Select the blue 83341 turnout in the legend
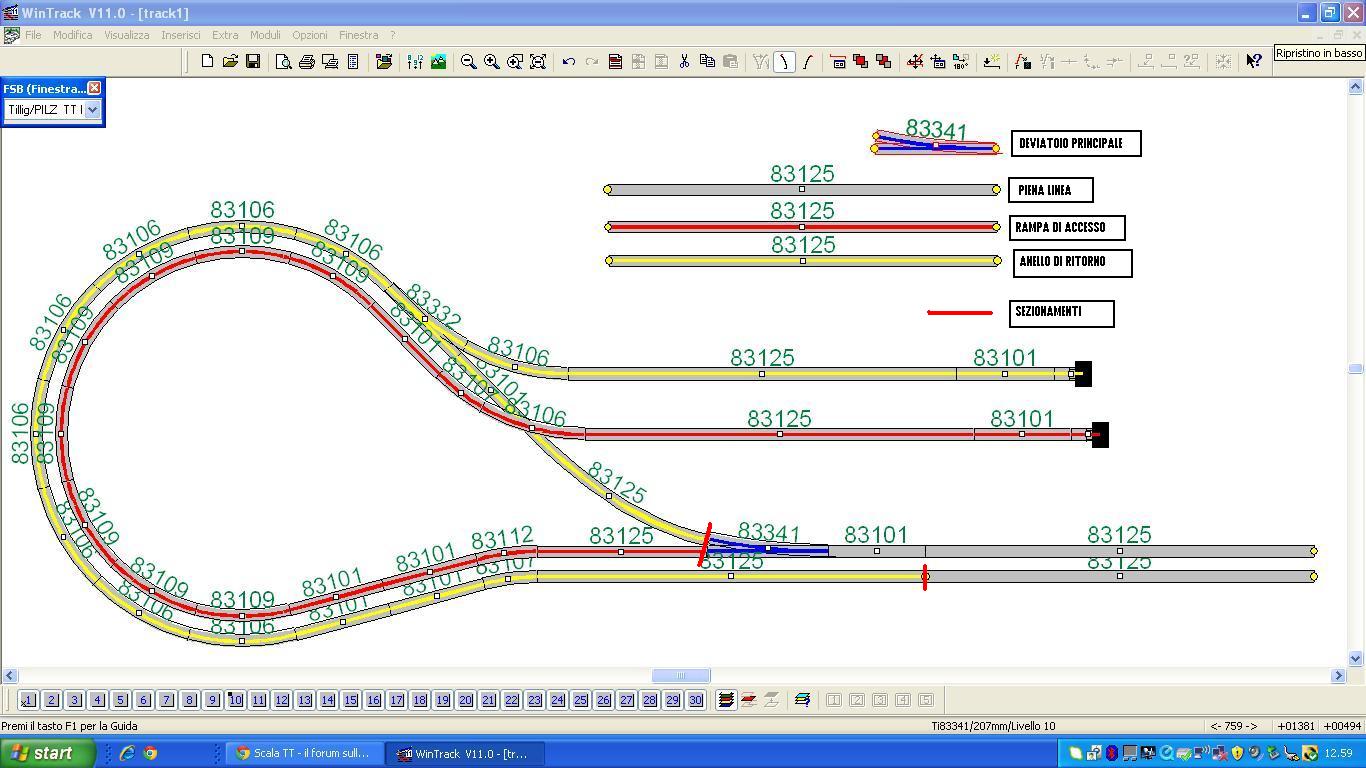This screenshot has height=768, width=1366. 935,145
